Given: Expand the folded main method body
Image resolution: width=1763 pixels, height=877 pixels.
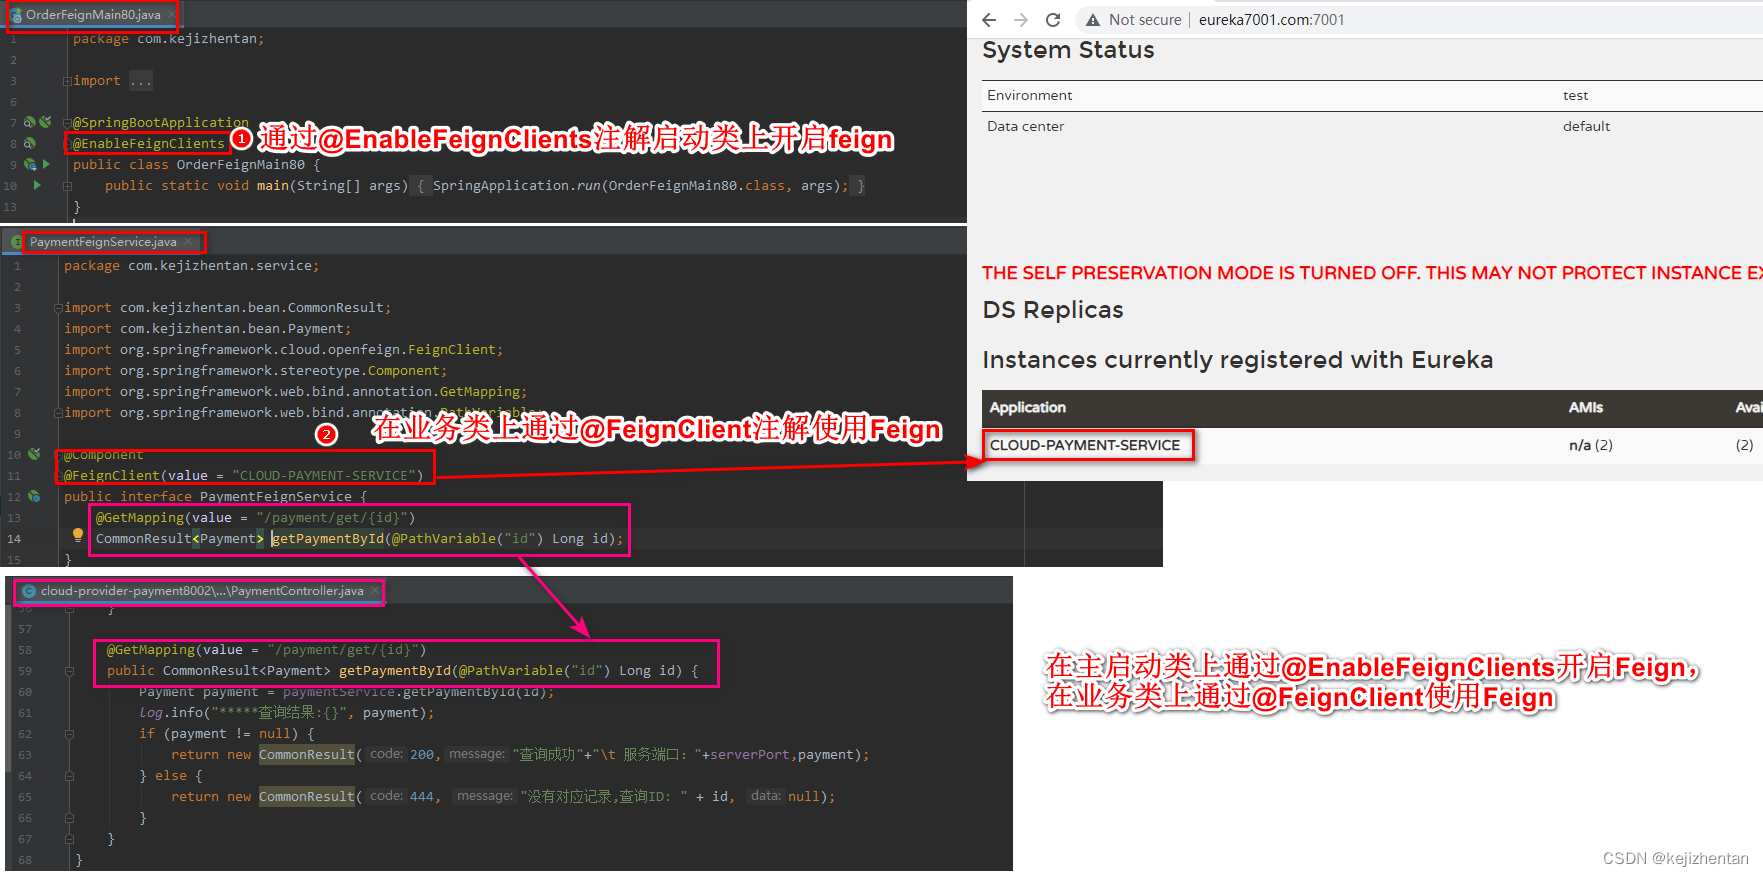Looking at the screenshot, I should pyautogui.click(x=67, y=186).
